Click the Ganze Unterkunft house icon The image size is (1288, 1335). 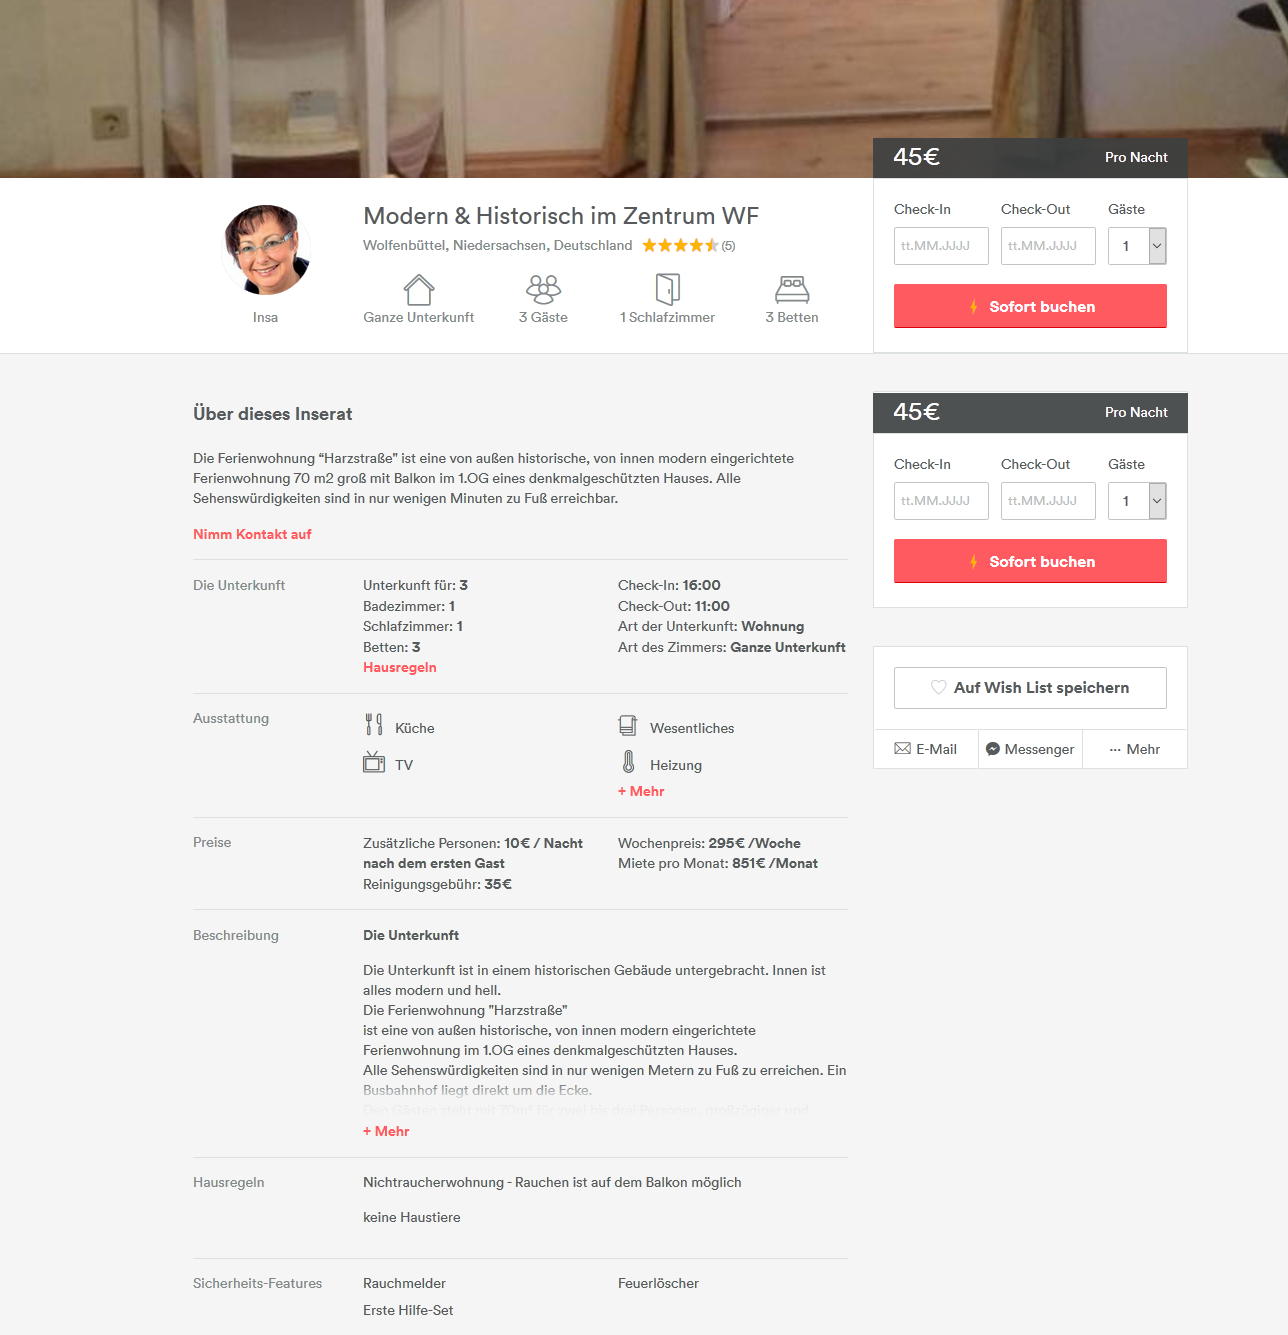[x=419, y=289]
